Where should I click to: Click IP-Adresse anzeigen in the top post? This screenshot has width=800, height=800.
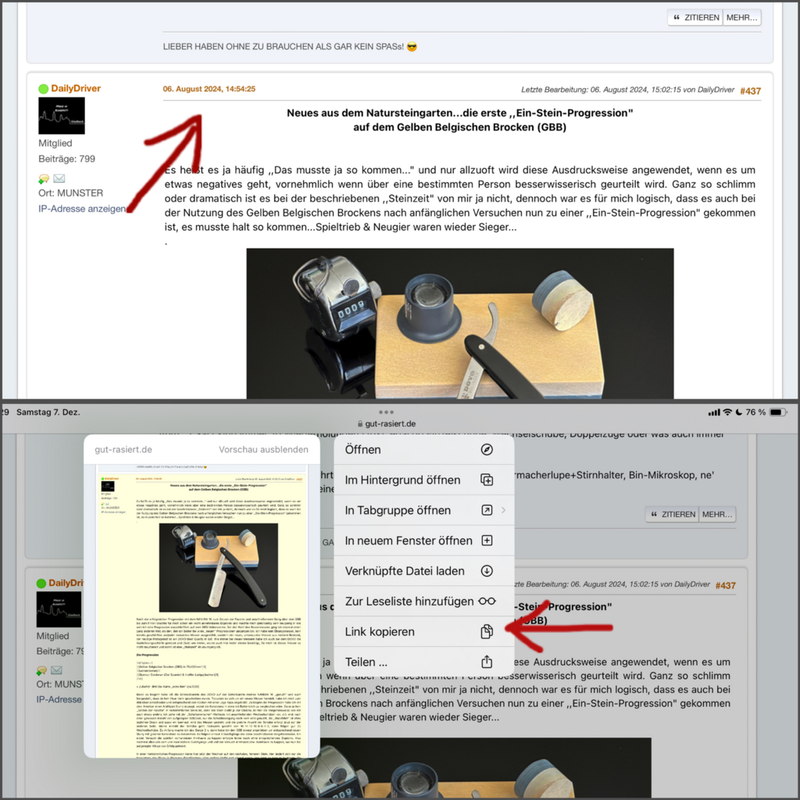tap(82, 209)
